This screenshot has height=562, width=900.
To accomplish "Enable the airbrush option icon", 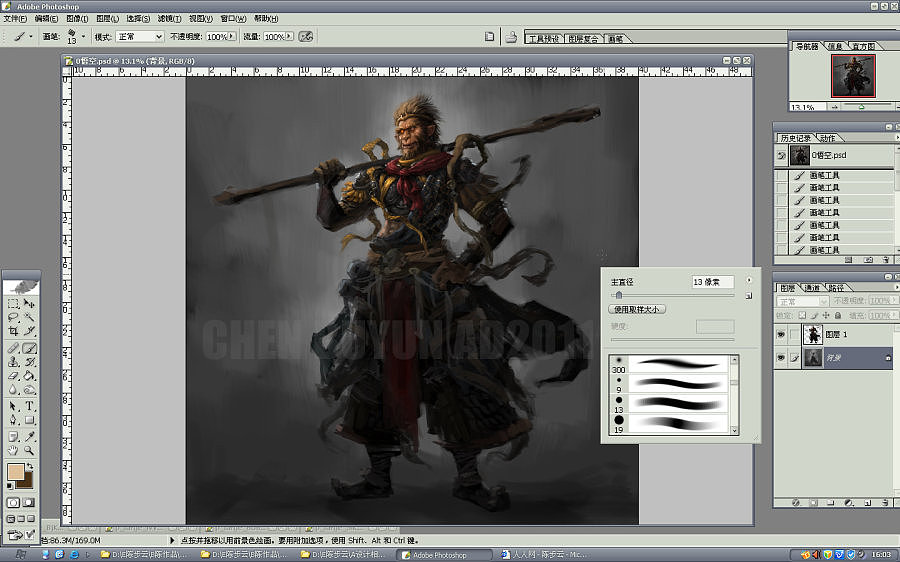I will pyautogui.click(x=306, y=36).
